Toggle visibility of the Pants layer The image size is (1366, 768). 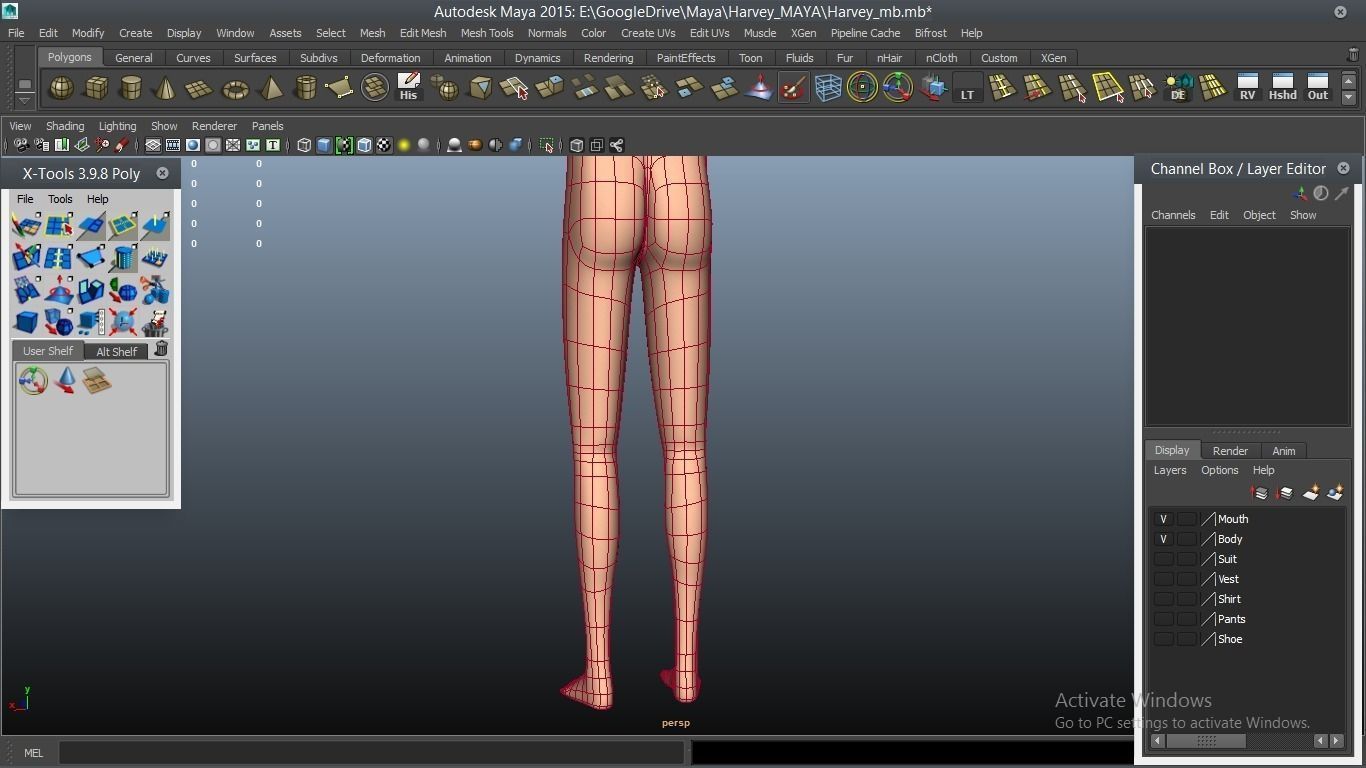click(1163, 619)
